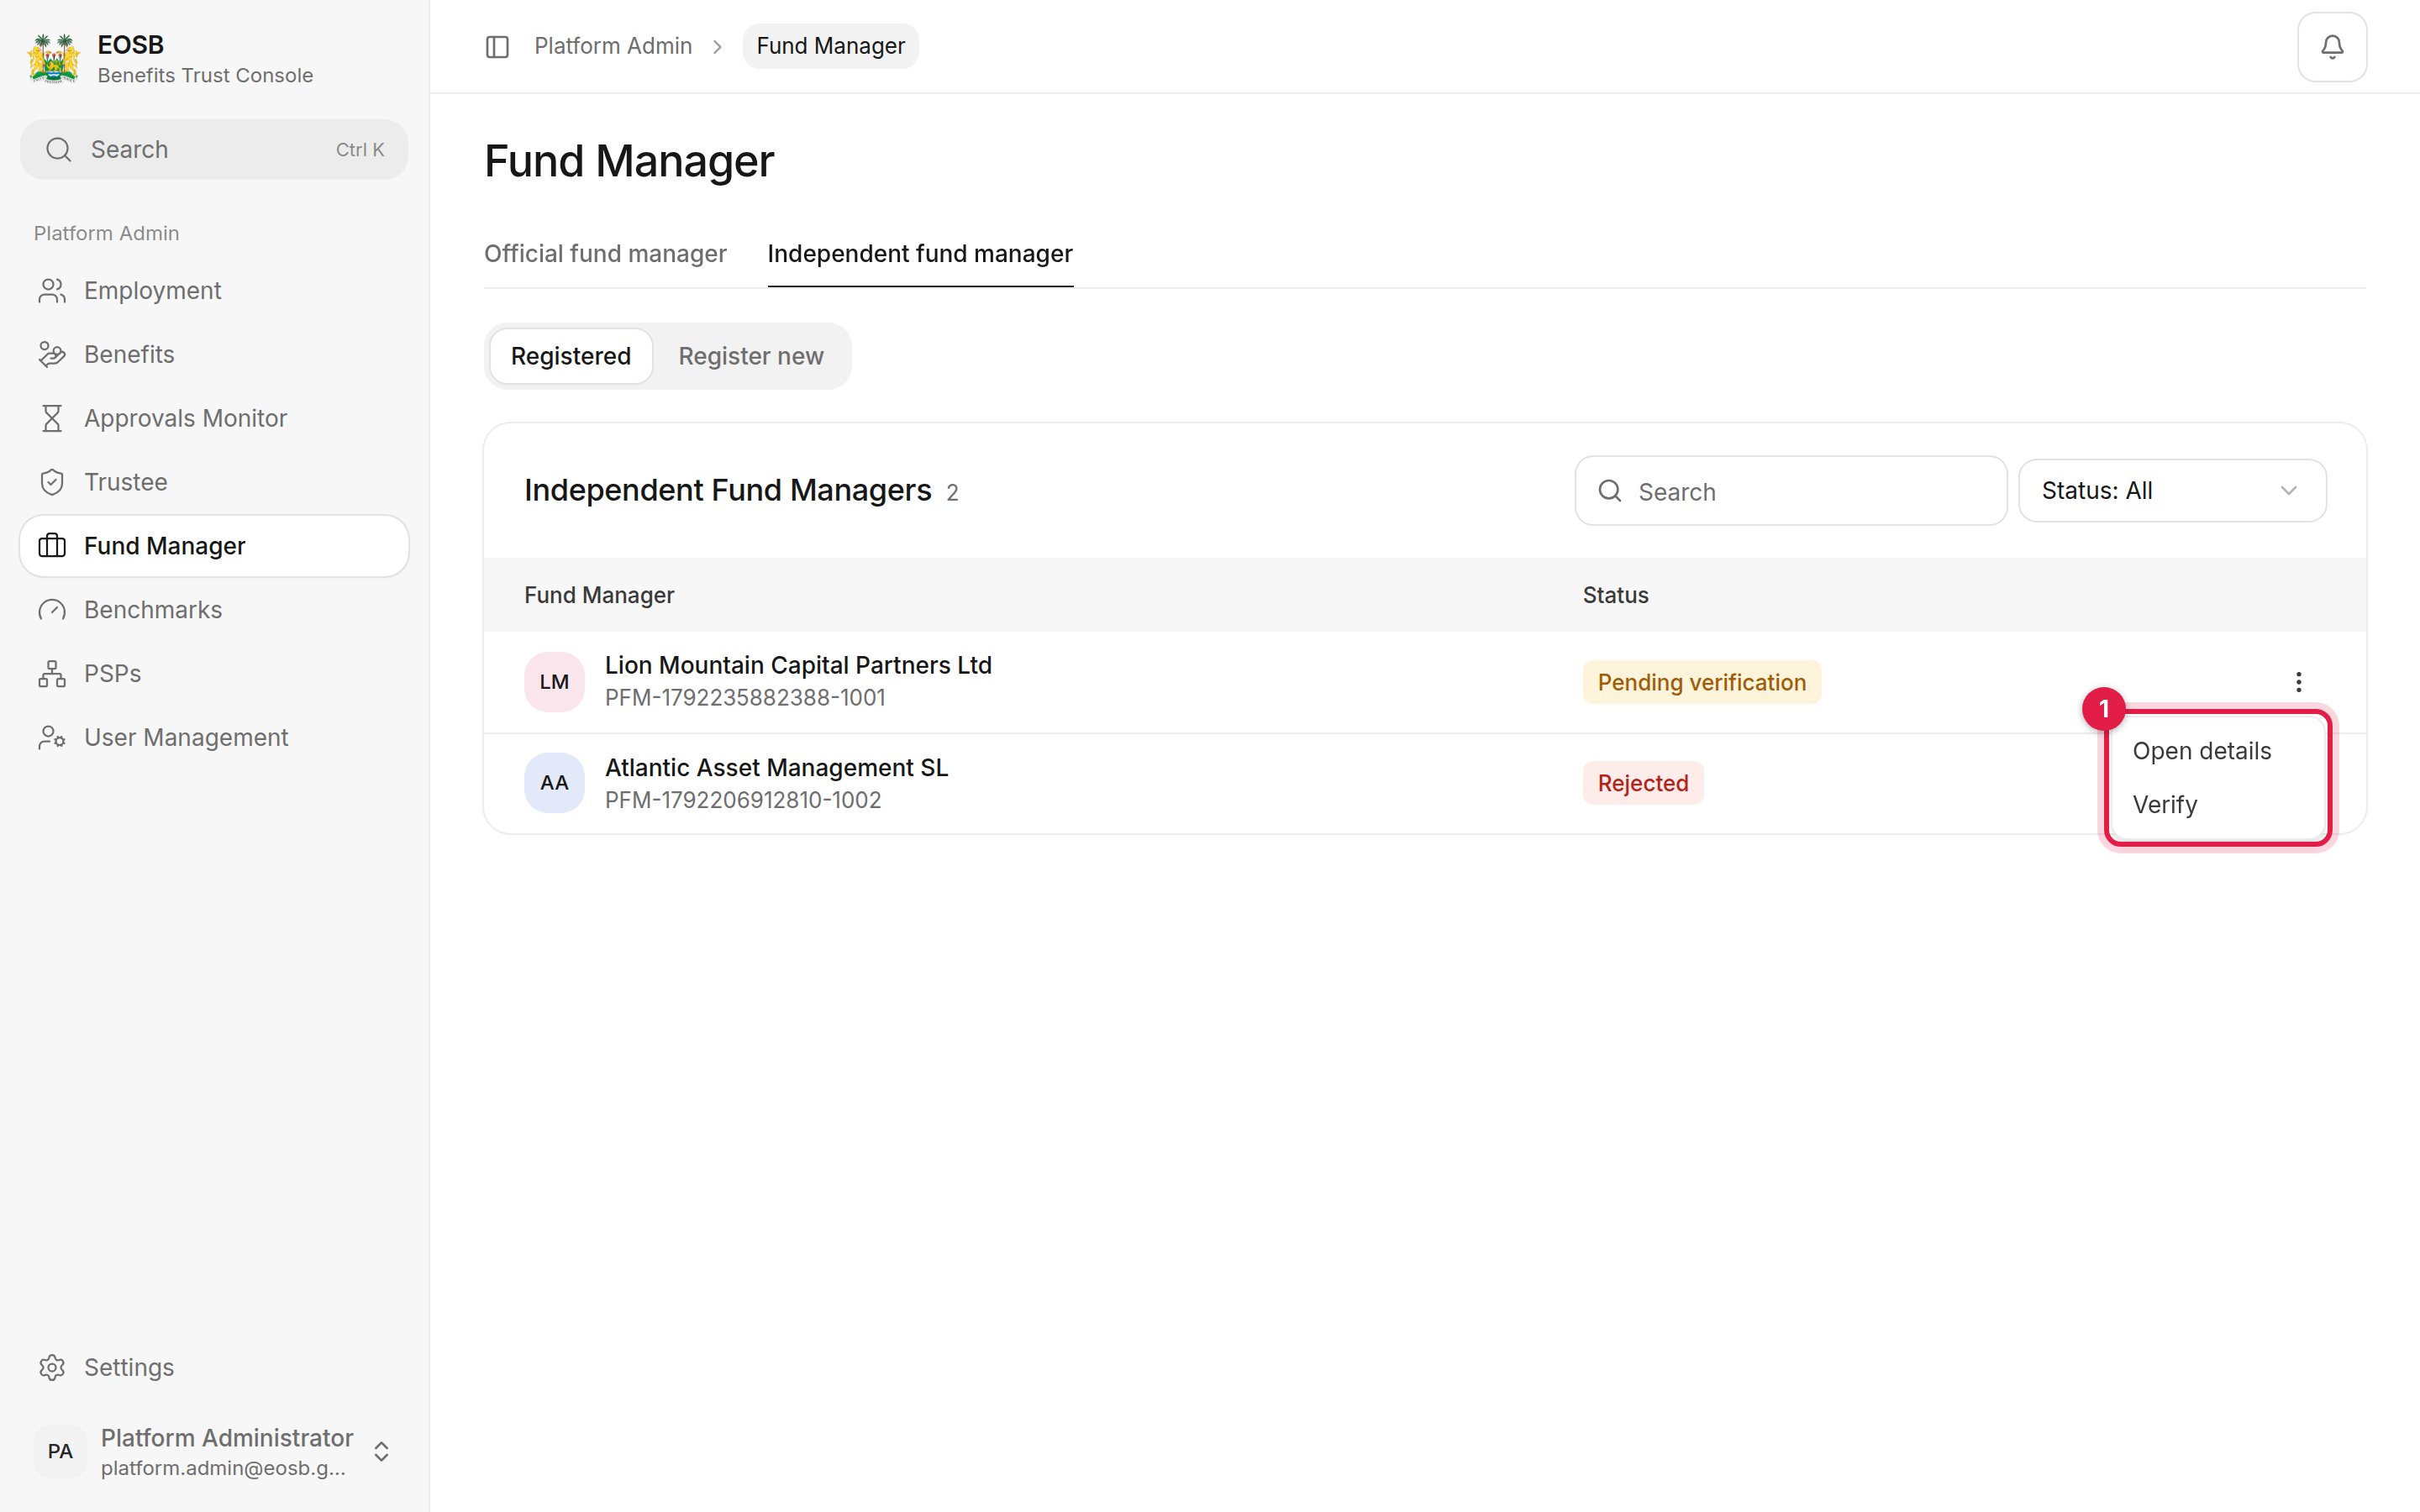Click the Benefits hand icon
The height and width of the screenshot is (1512, 2420).
pyautogui.click(x=52, y=354)
